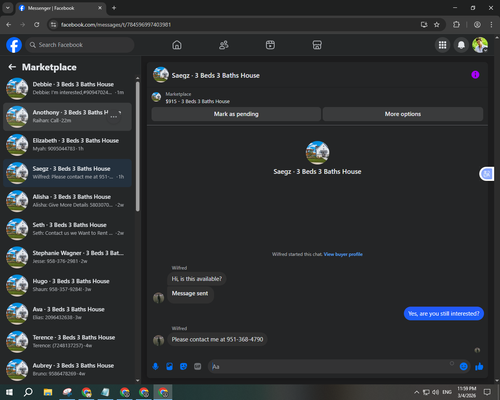Open Terence's 3 Beds 3 Baths conversation

[67, 341]
